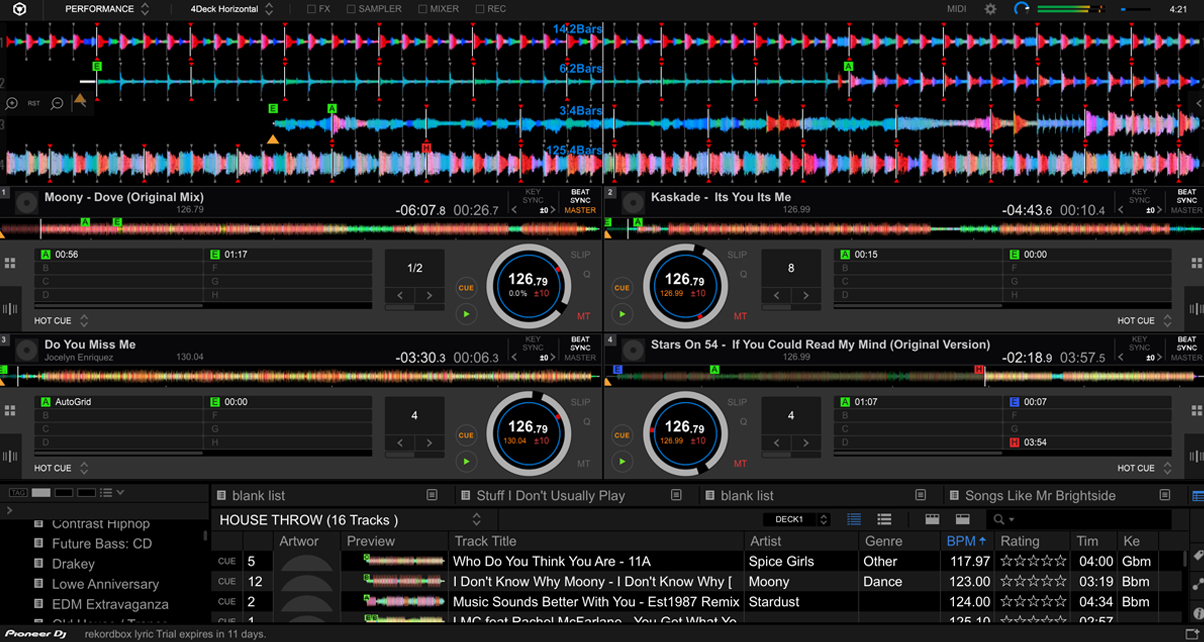The width and height of the screenshot is (1204, 642).
Task: Click the rekordbox logo icon at top-left
Action: point(19,9)
